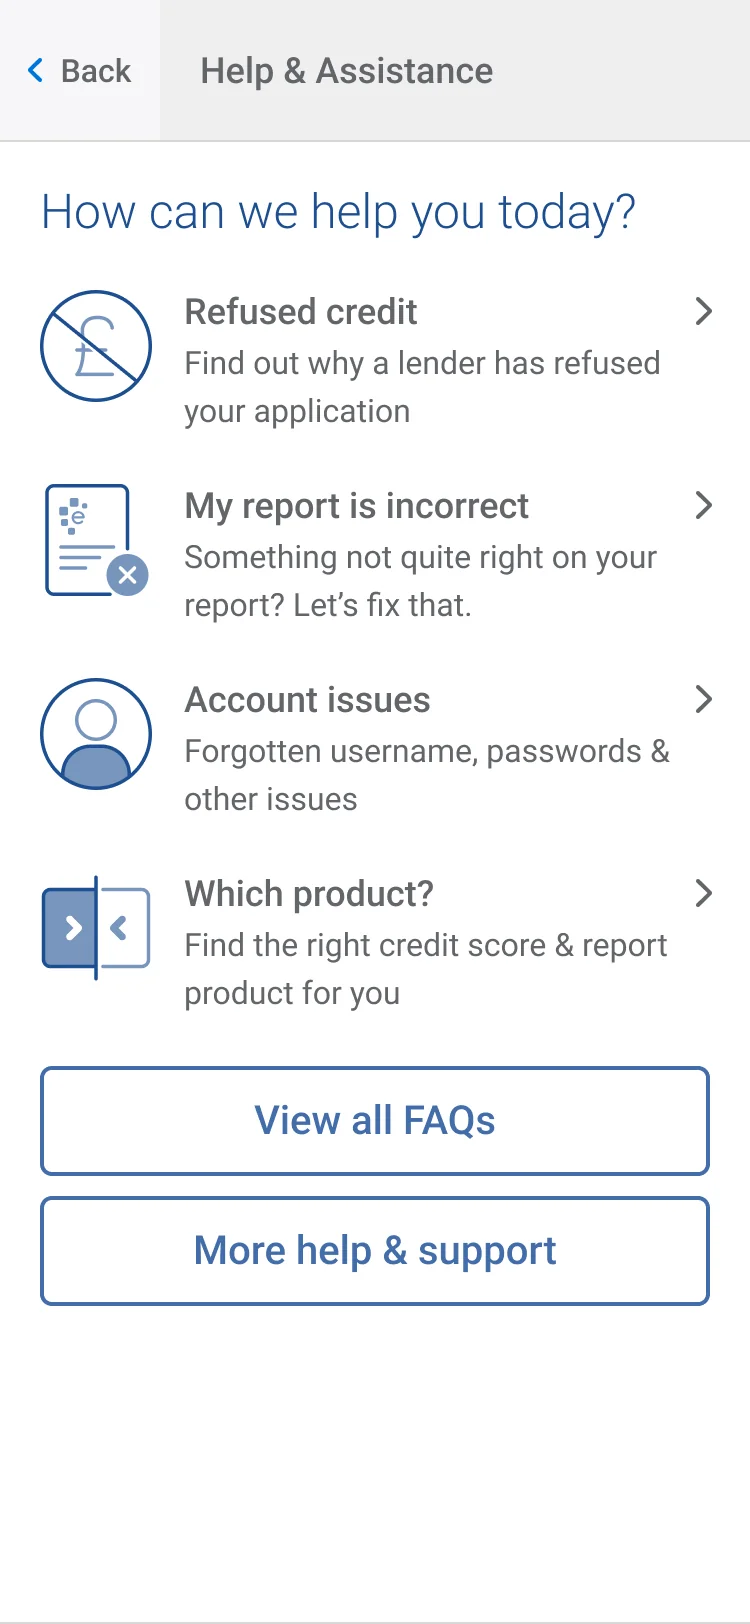Screen dimensions: 750x1624
Task: Expand the Which product chevron
Action: tap(703, 894)
